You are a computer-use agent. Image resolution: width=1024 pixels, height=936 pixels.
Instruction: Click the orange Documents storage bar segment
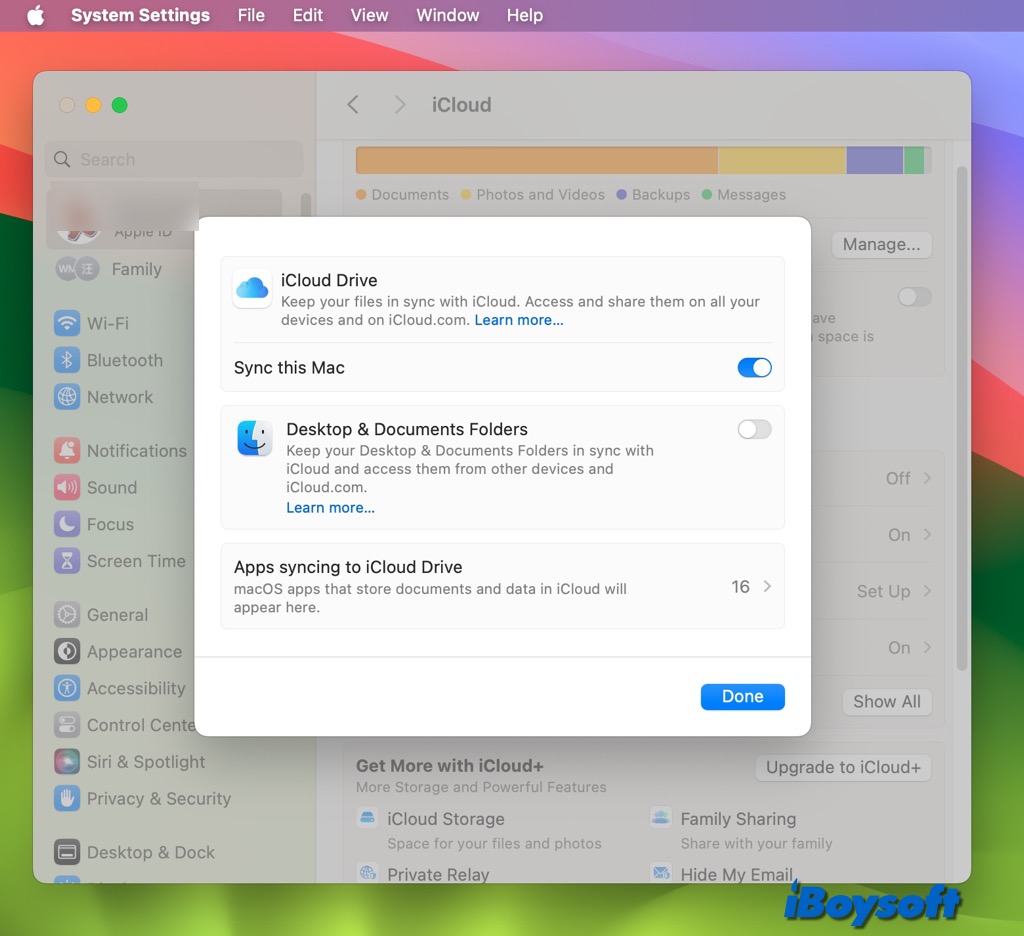tap(536, 160)
